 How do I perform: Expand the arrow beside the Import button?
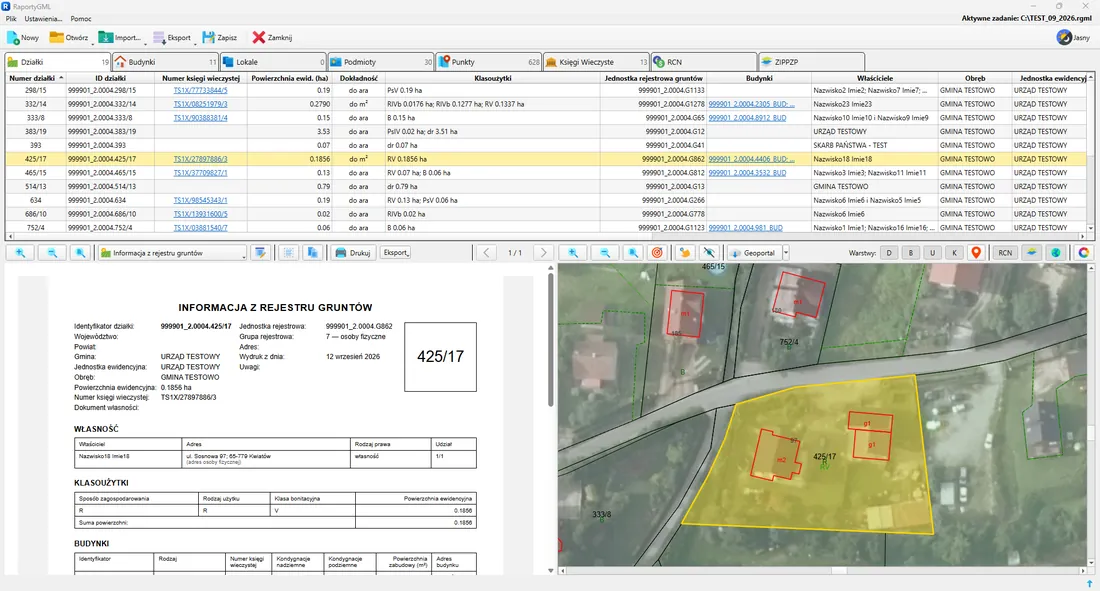[145, 43]
